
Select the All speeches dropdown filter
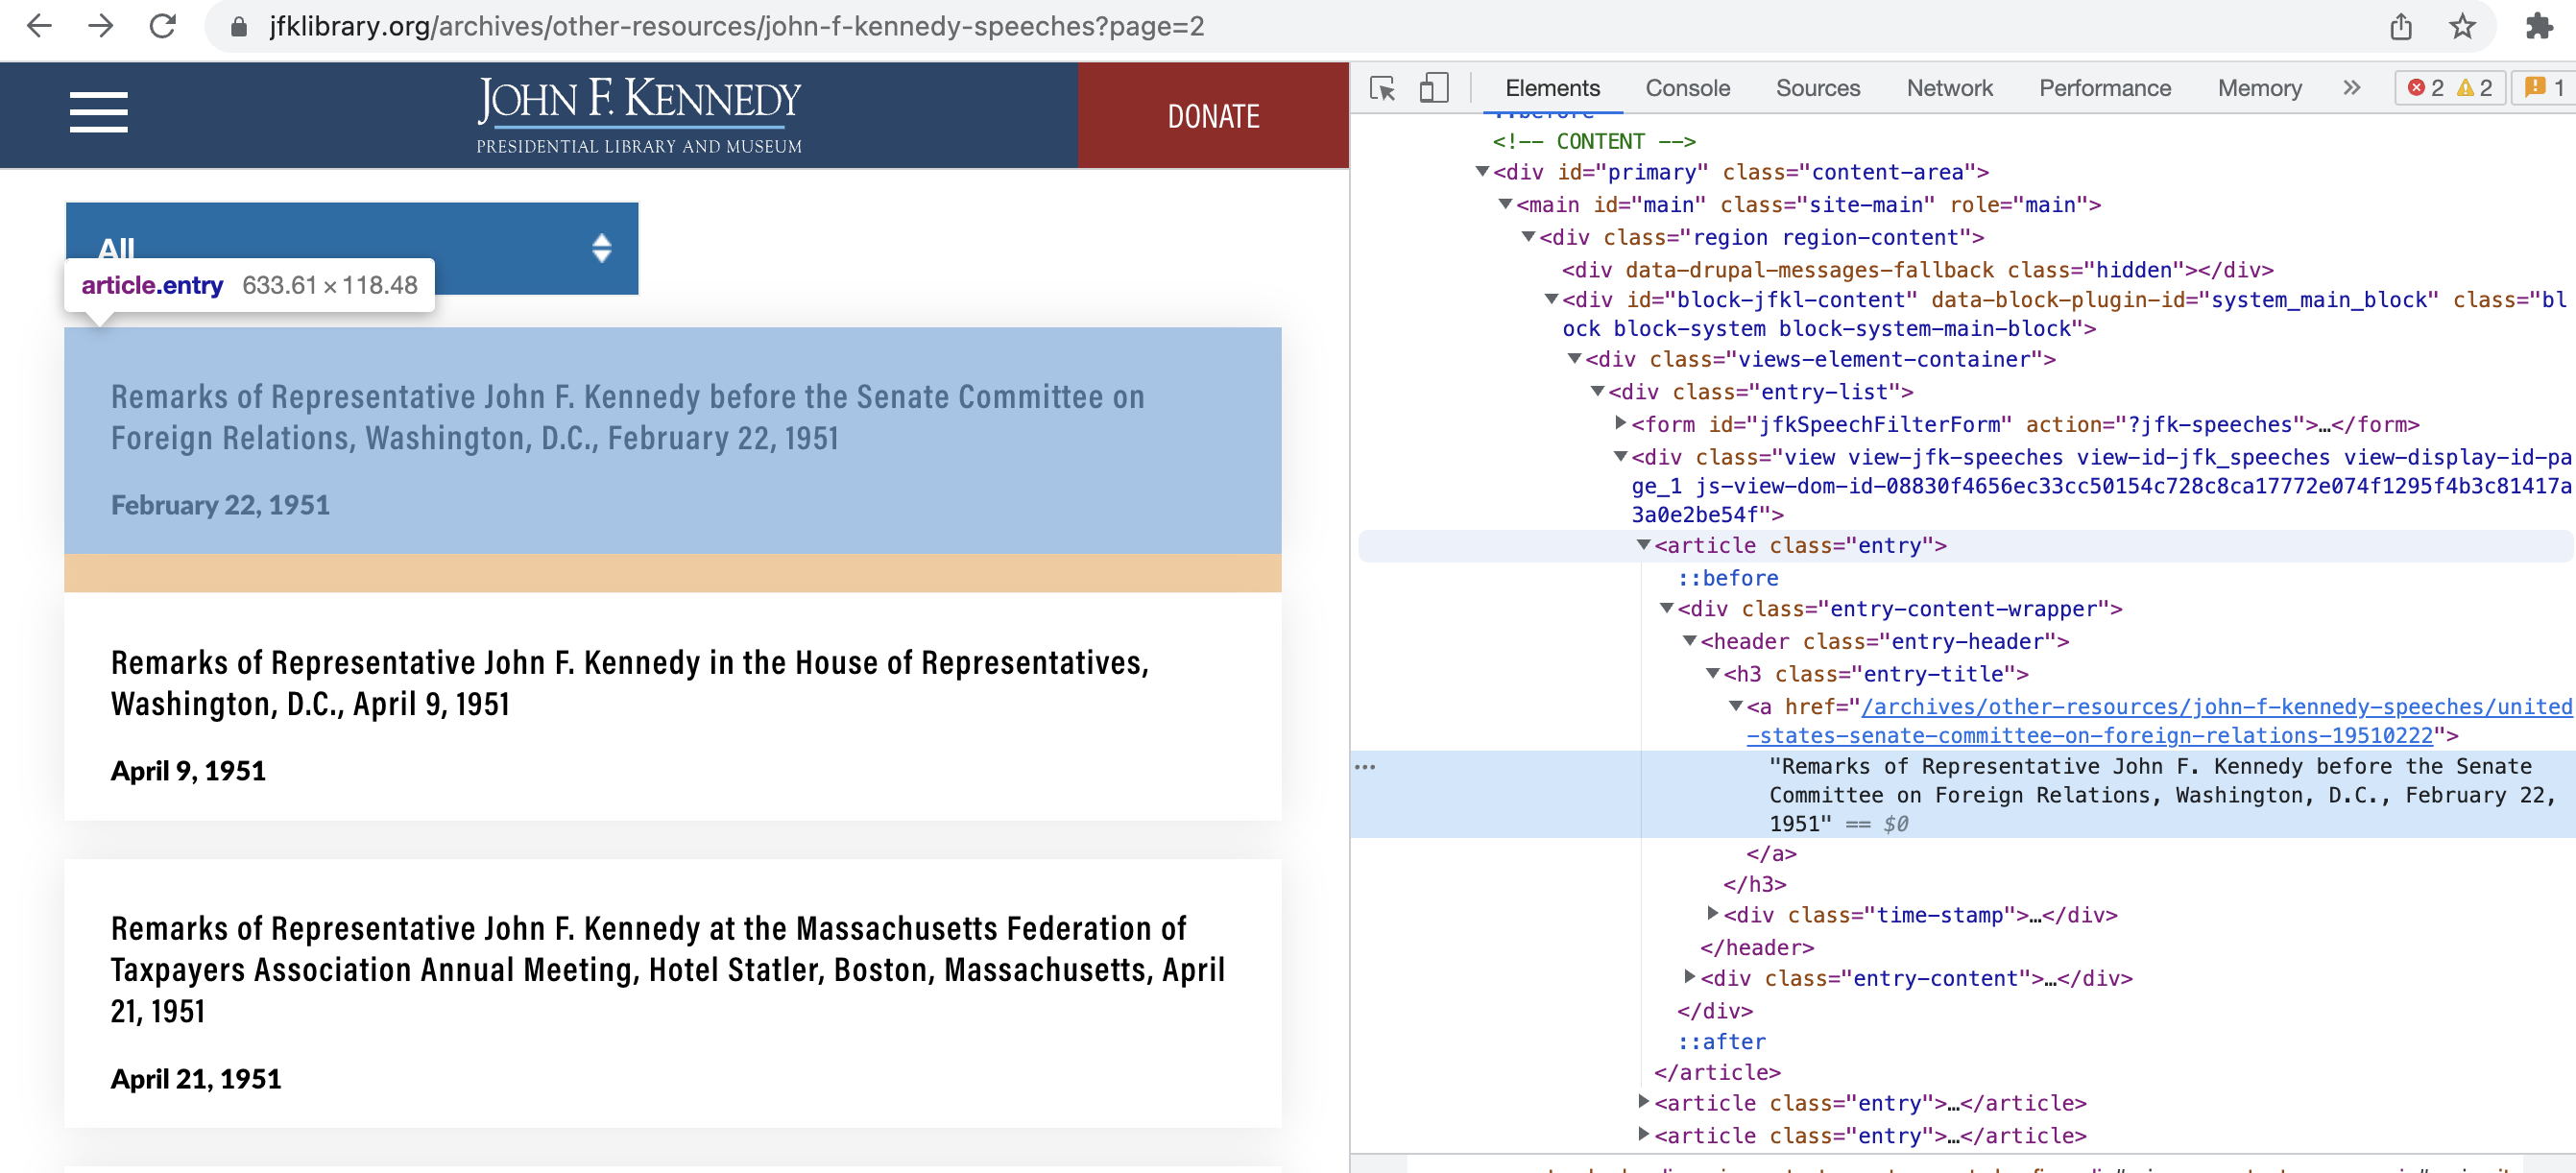pyautogui.click(x=351, y=247)
